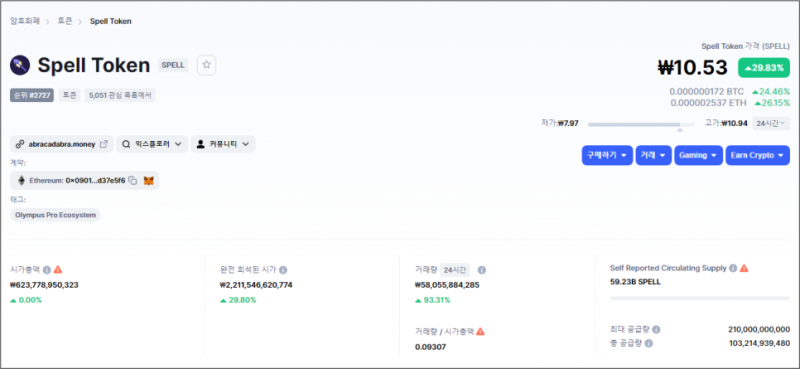The width and height of the screenshot is (800, 369).
Task: Open the market cap info icon
Action: tap(47, 269)
